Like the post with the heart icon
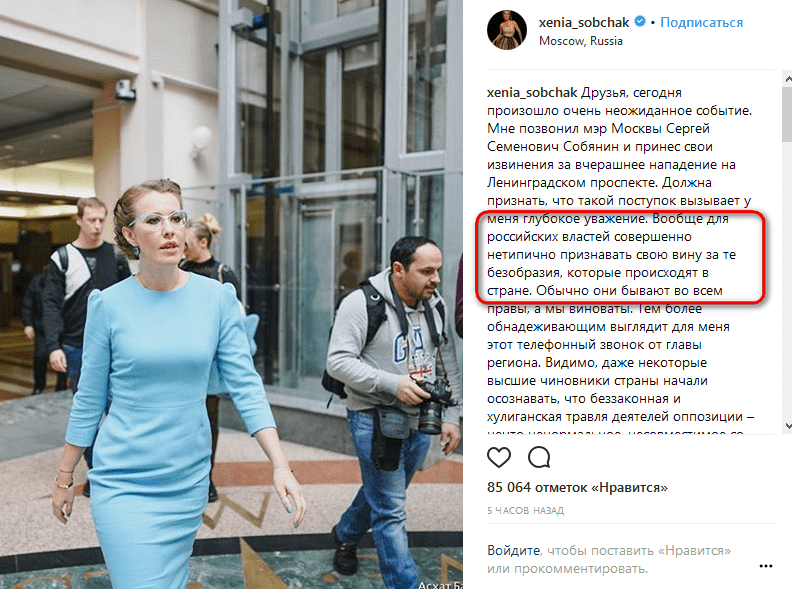Image resolution: width=792 pixels, height=589 pixels. pos(499,457)
